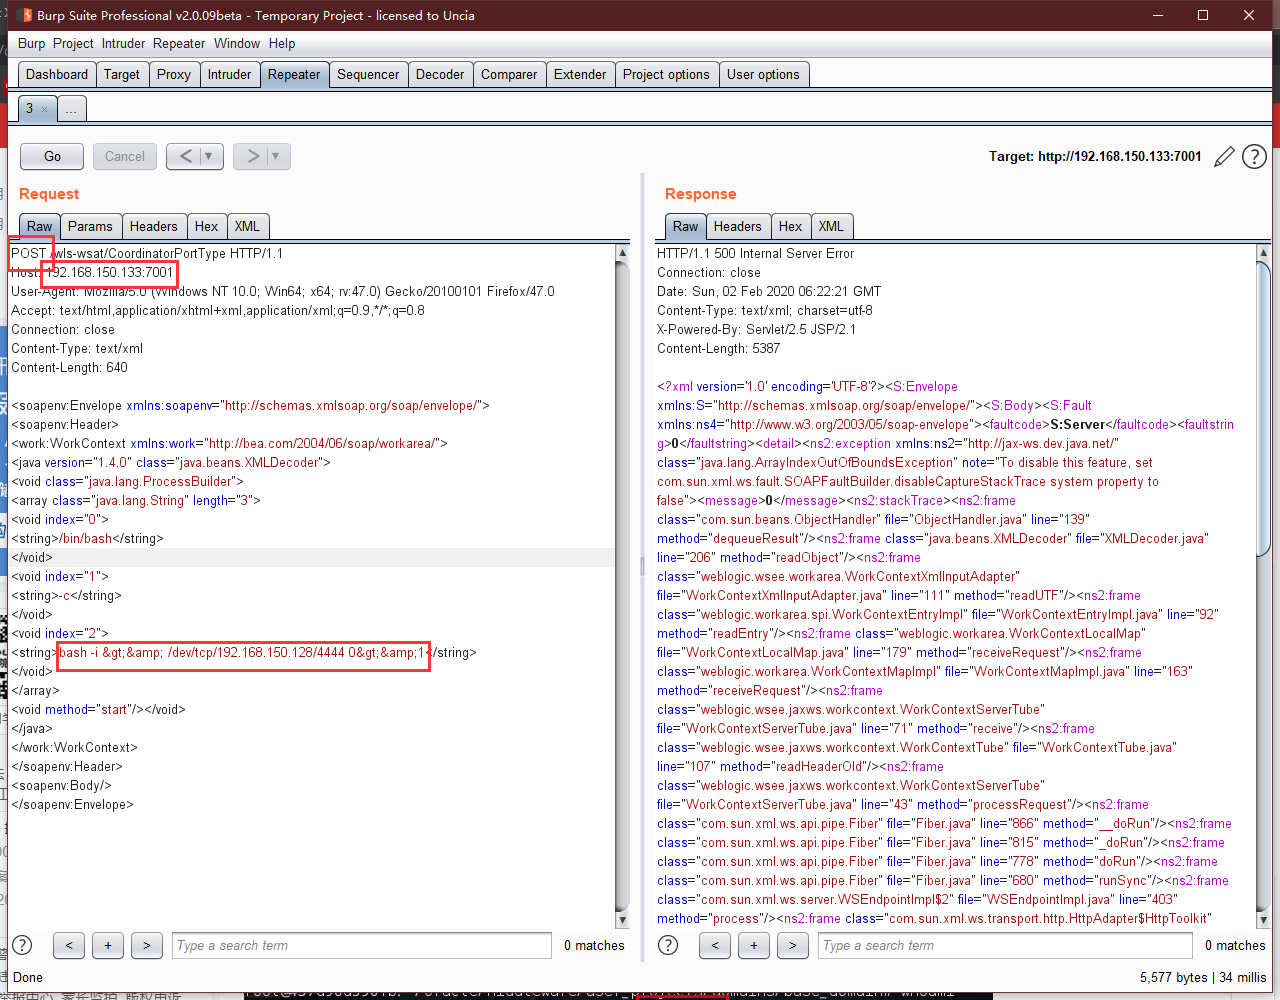Go to previous match in request search
This screenshot has height=1000, width=1280.
[x=68, y=945]
